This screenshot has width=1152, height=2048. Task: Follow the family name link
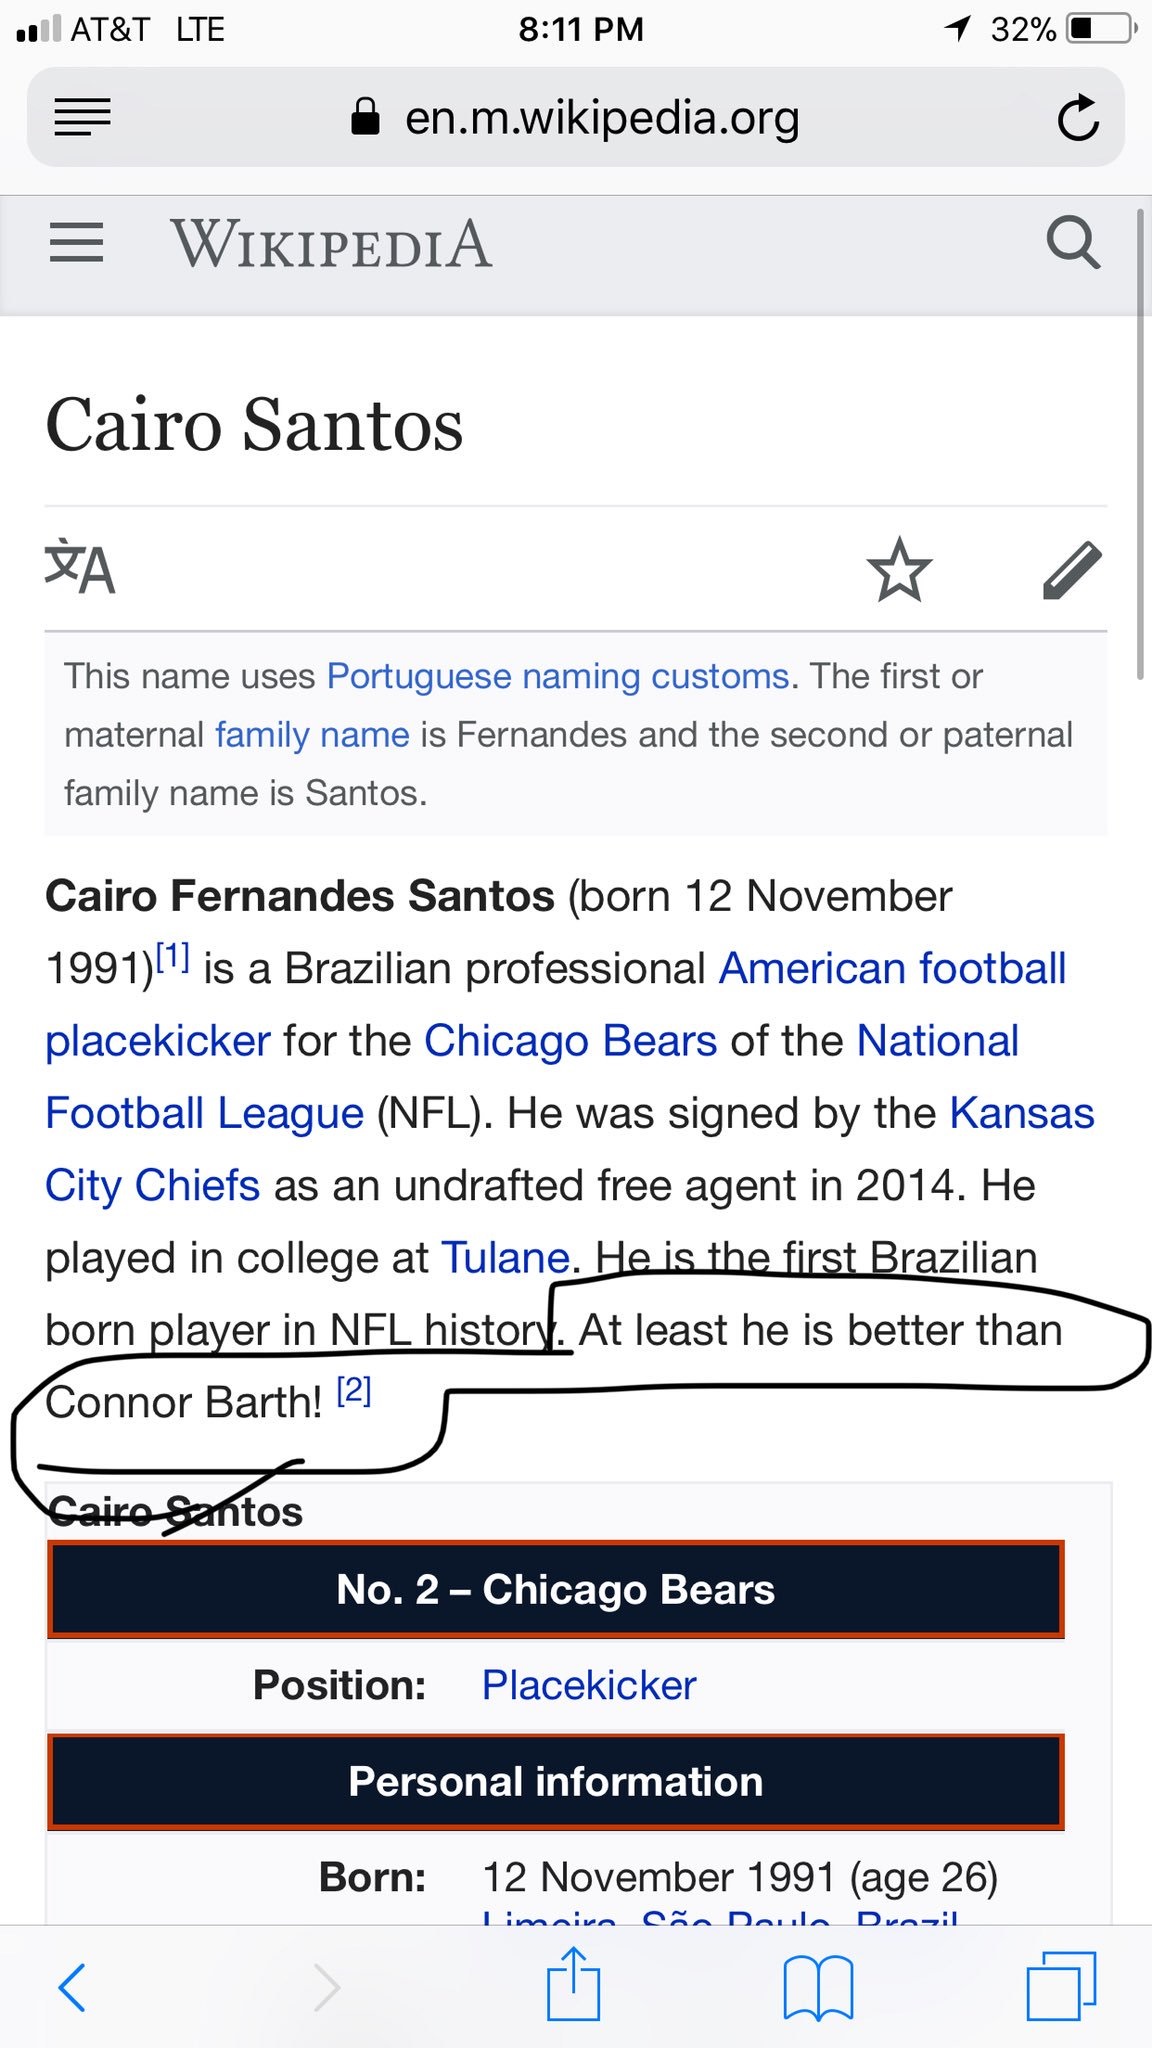(312, 735)
